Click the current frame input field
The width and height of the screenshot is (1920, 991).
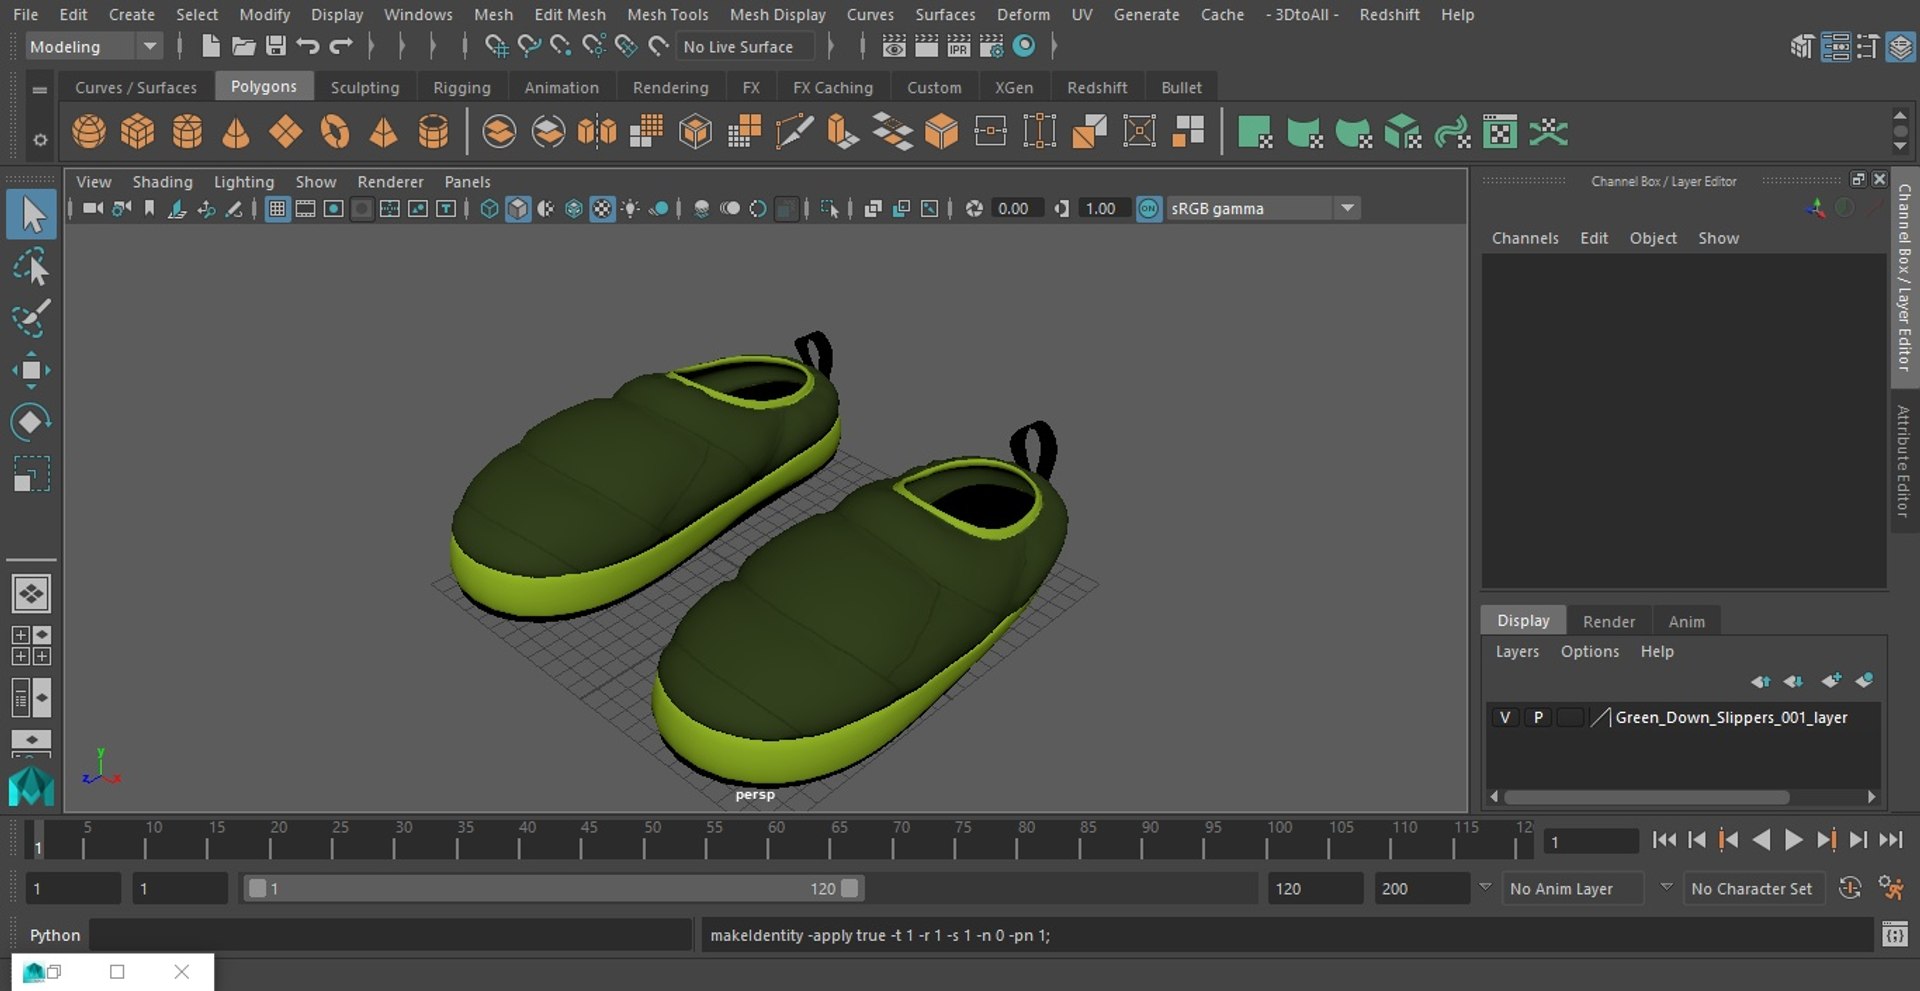click(1590, 841)
